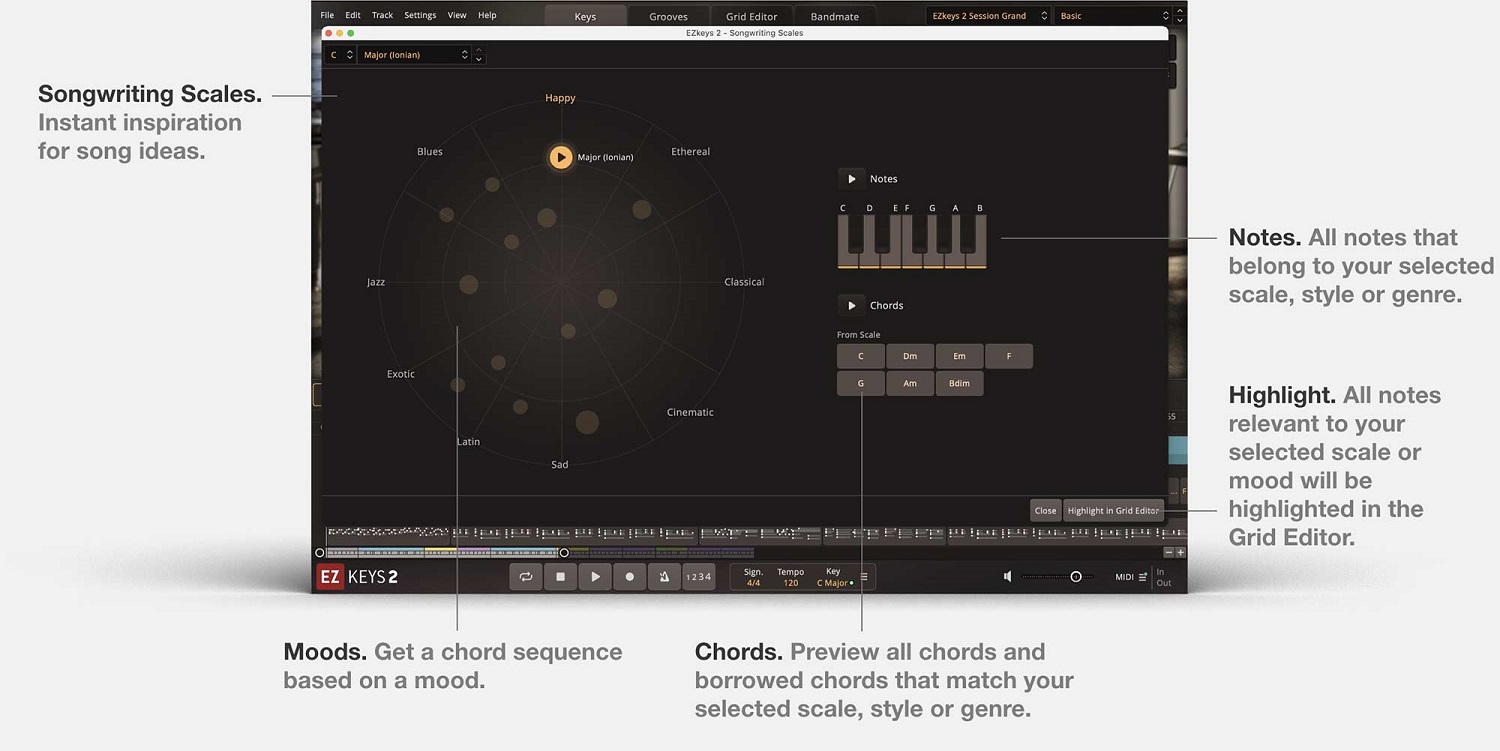Click the song track loop start handle

click(x=320, y=552)
